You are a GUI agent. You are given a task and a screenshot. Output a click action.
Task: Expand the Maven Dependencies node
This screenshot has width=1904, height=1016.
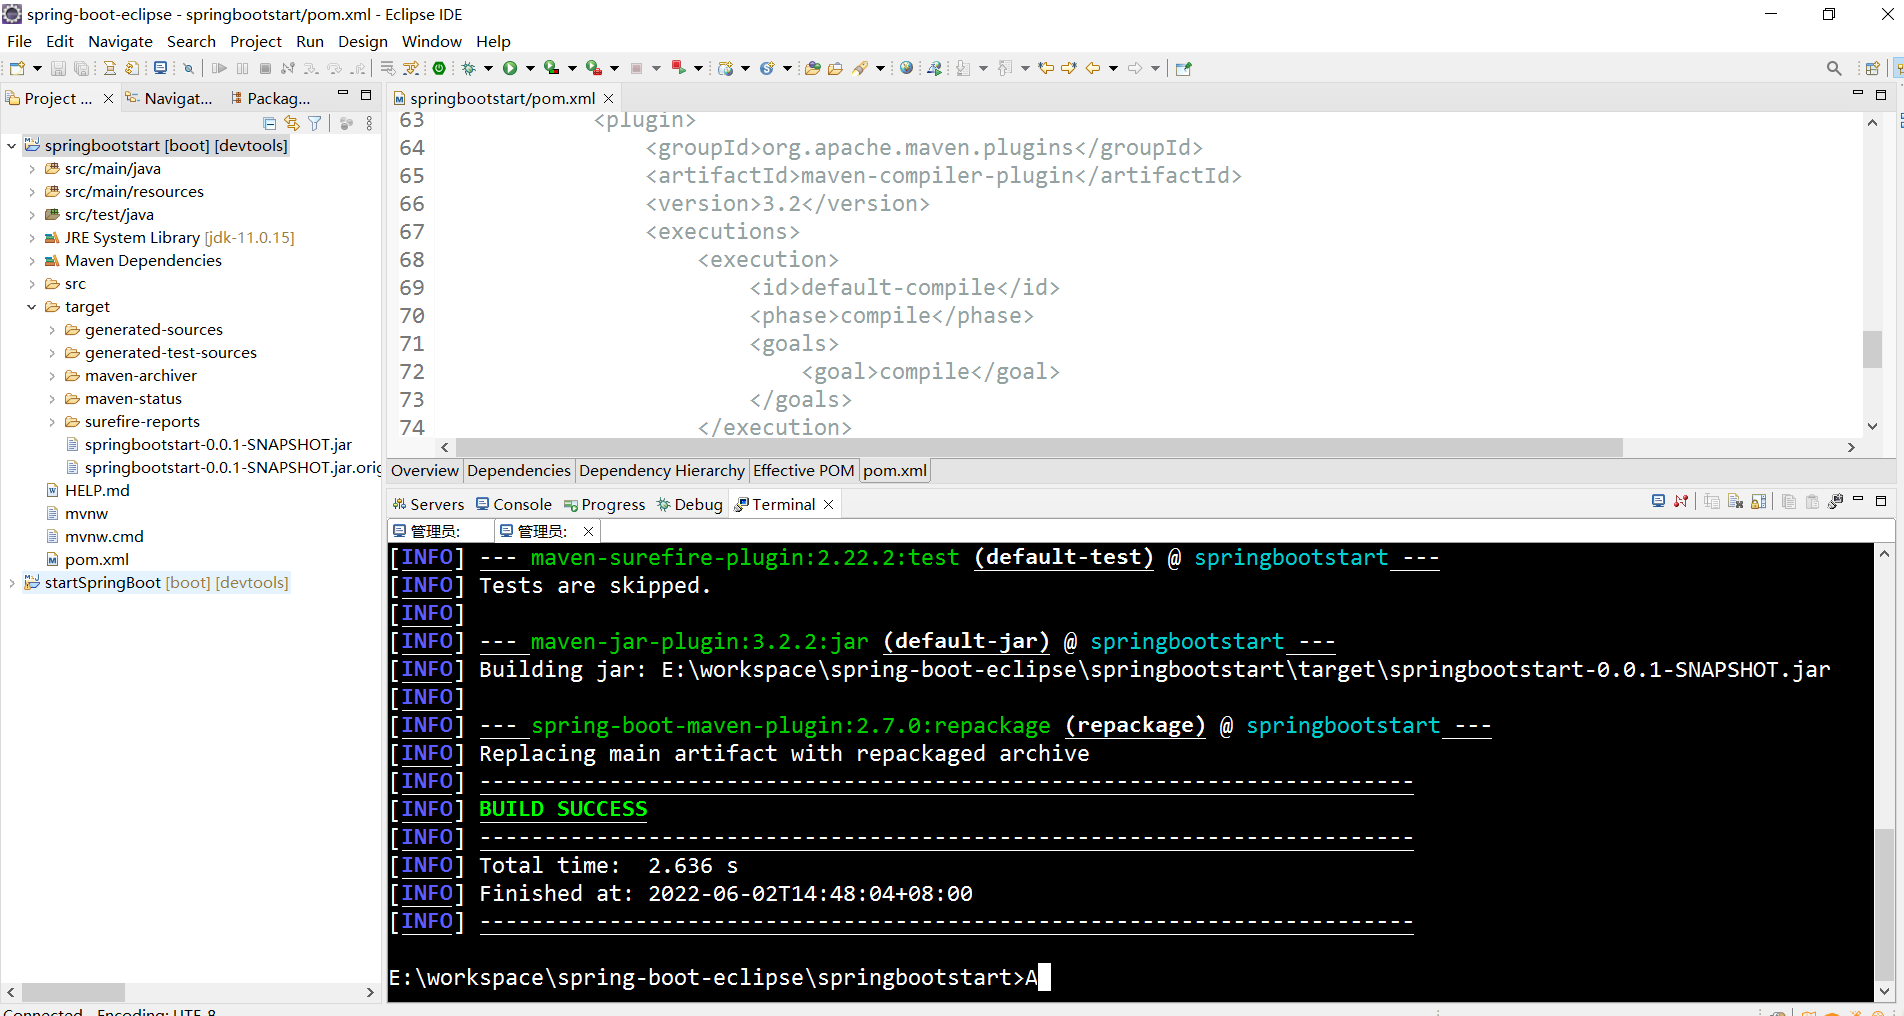31,261
